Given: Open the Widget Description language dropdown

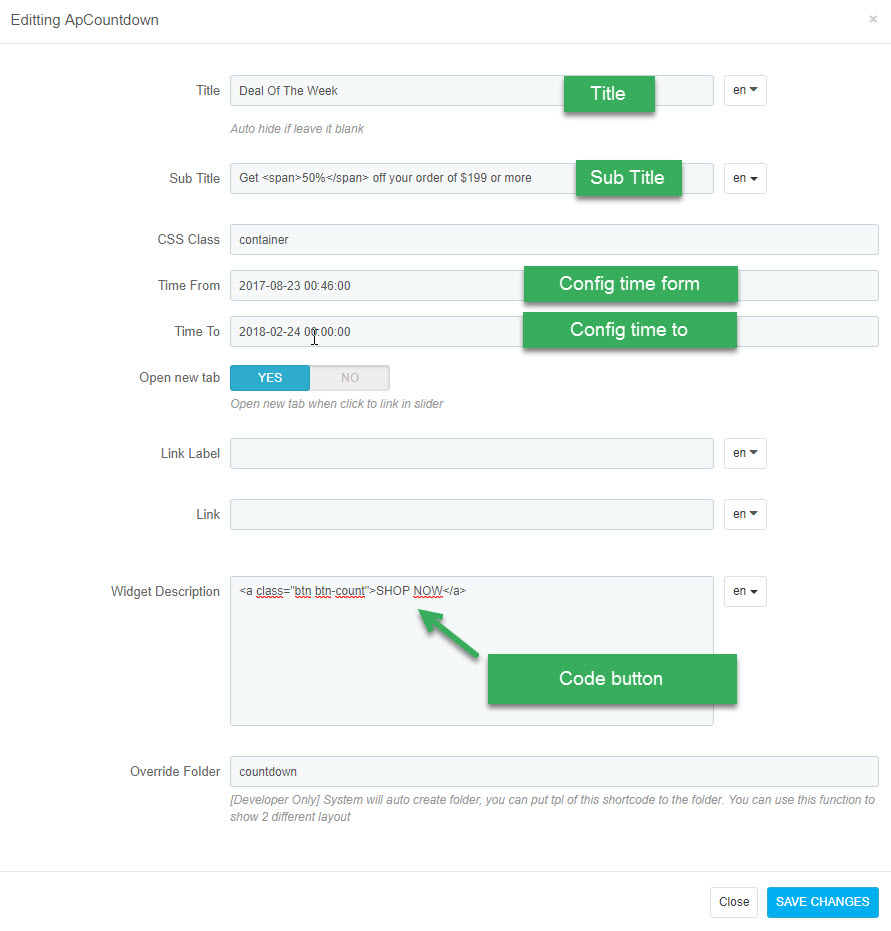Looking at the screenshot, I should (x=745, y=591).
